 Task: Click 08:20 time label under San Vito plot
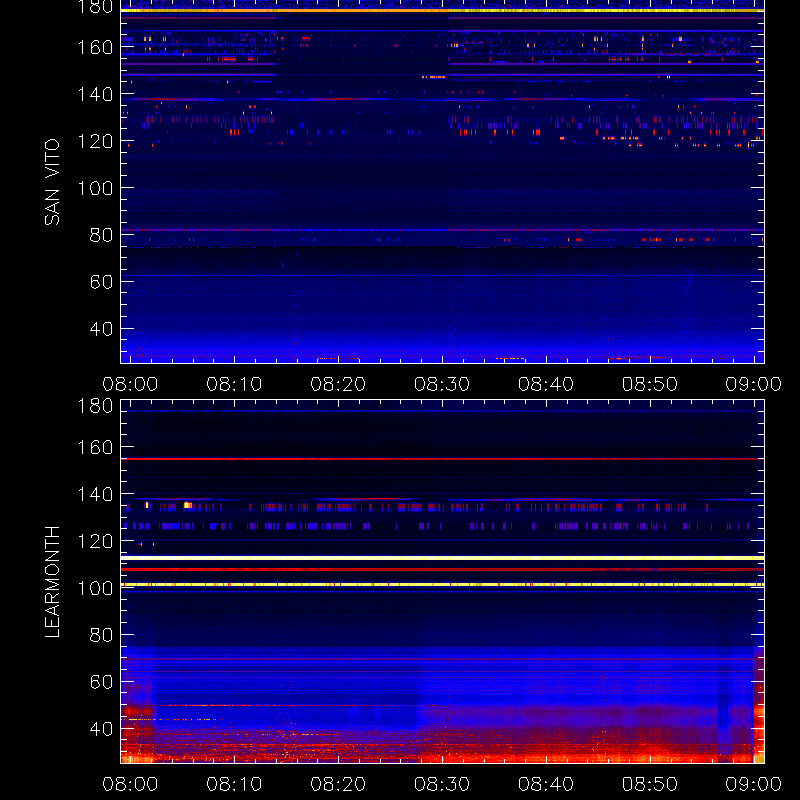[338, 384]
